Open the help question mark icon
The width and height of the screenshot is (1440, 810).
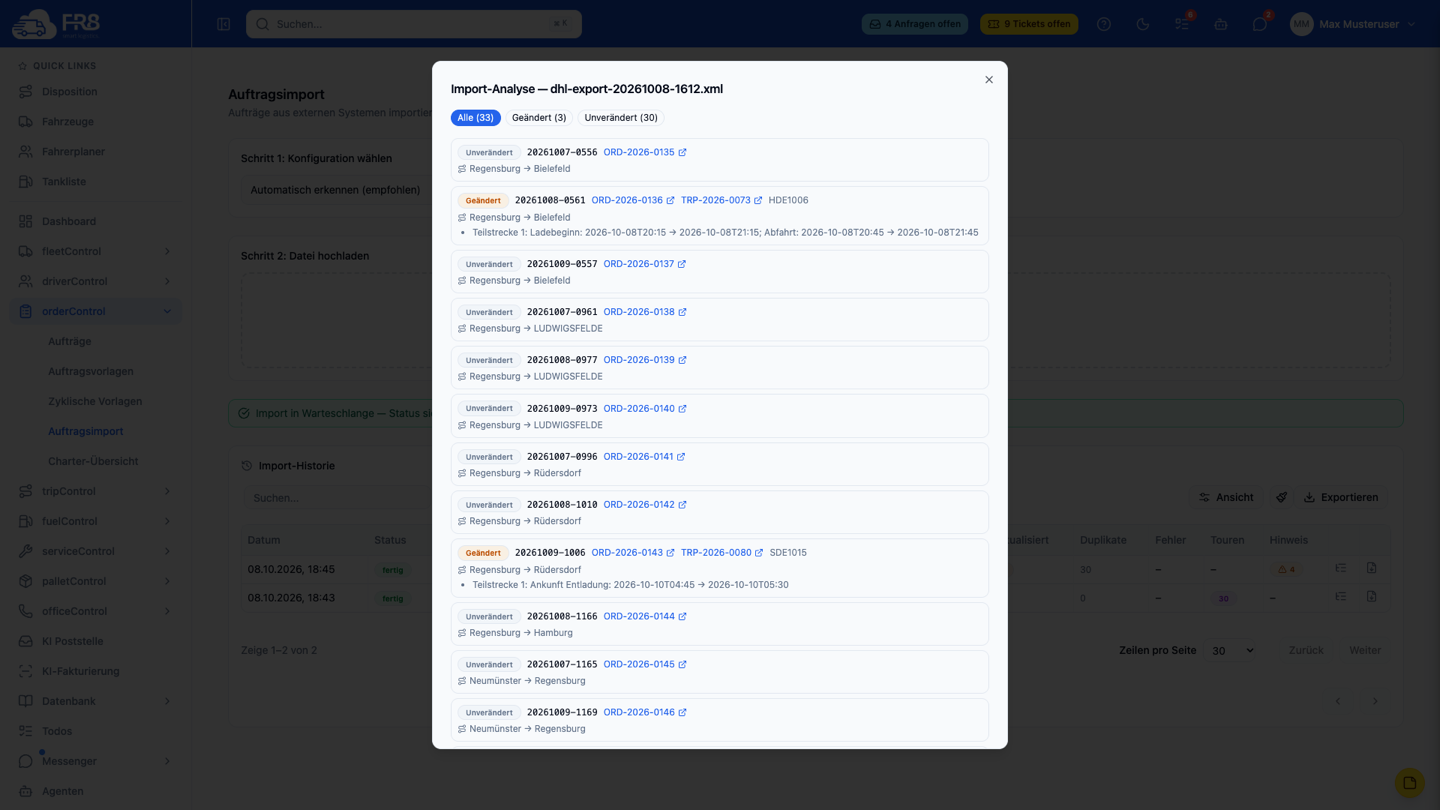[x=1104, y=24]
